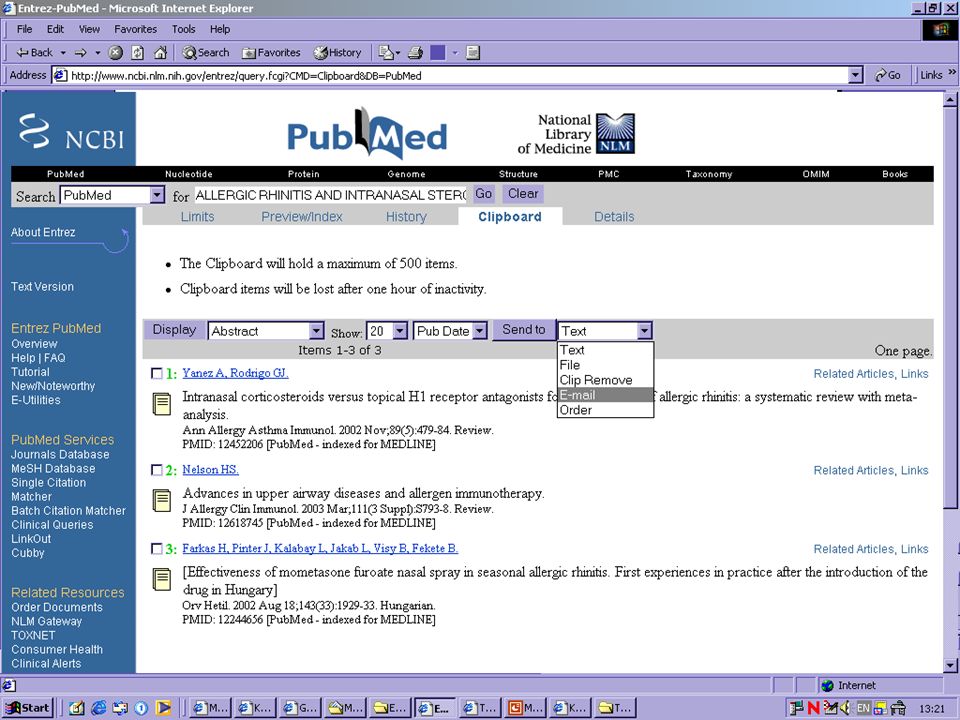
Task: Open Related Articles link for Farkas article
Action: coord(853,549)
